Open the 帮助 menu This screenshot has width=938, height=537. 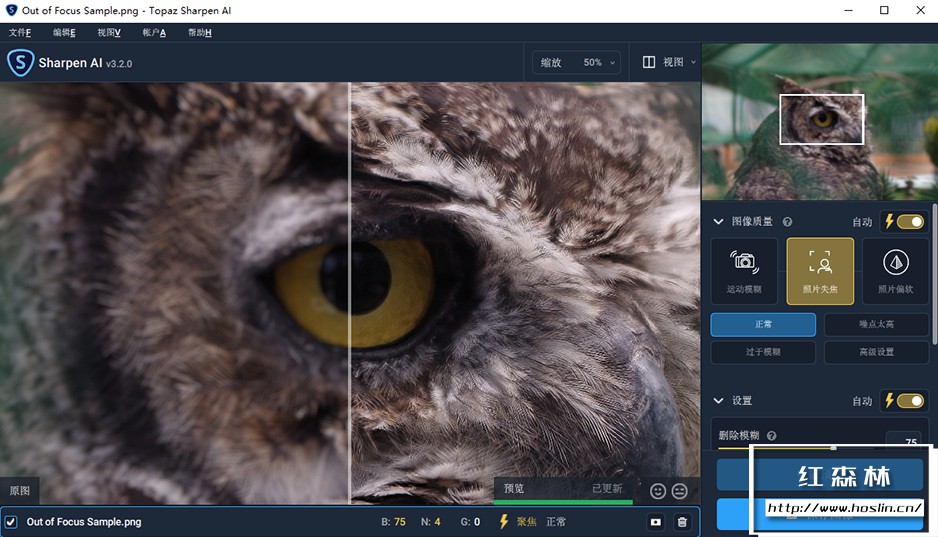pyautogui.click(x=199, y=33)
